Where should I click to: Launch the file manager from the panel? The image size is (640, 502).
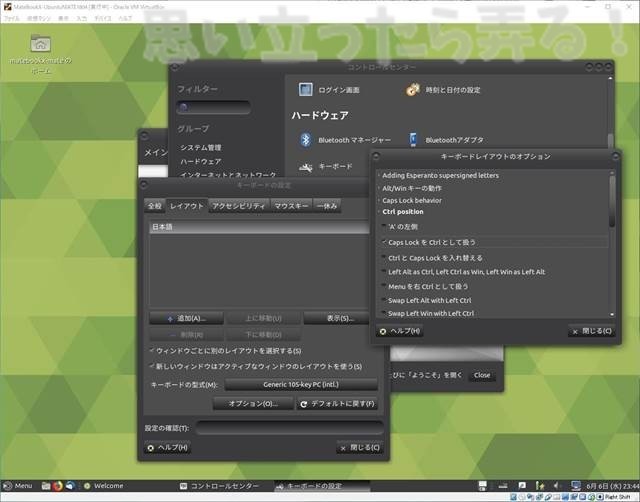point(46,486)
